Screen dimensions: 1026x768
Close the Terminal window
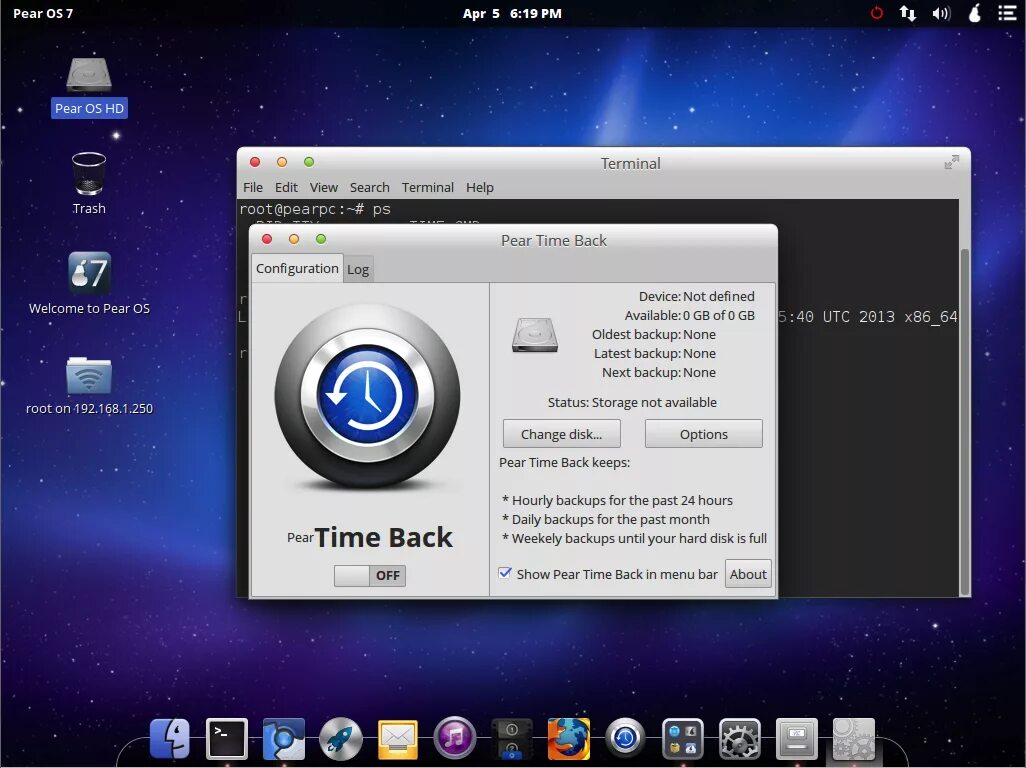tap(255, 162)
